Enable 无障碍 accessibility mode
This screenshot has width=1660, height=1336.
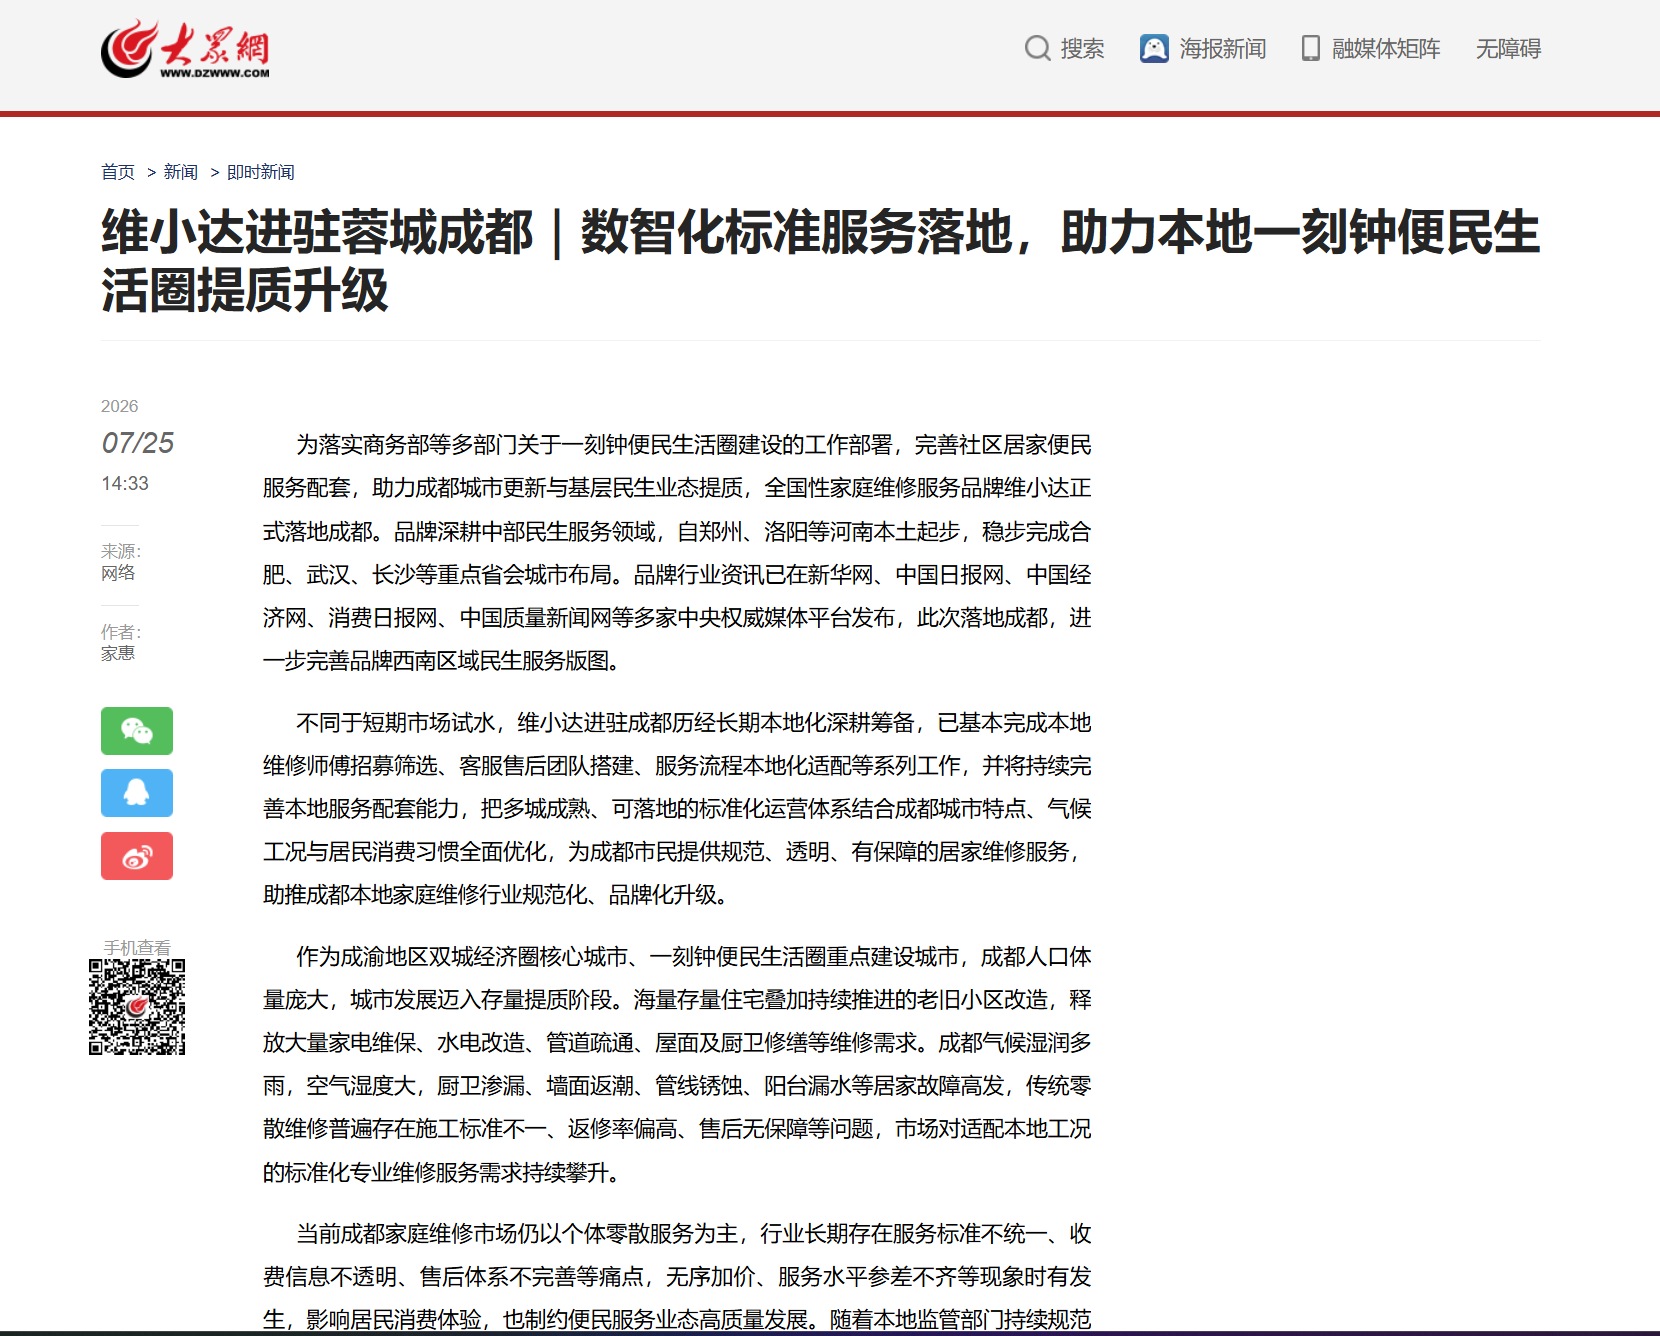click(1508, 48)
